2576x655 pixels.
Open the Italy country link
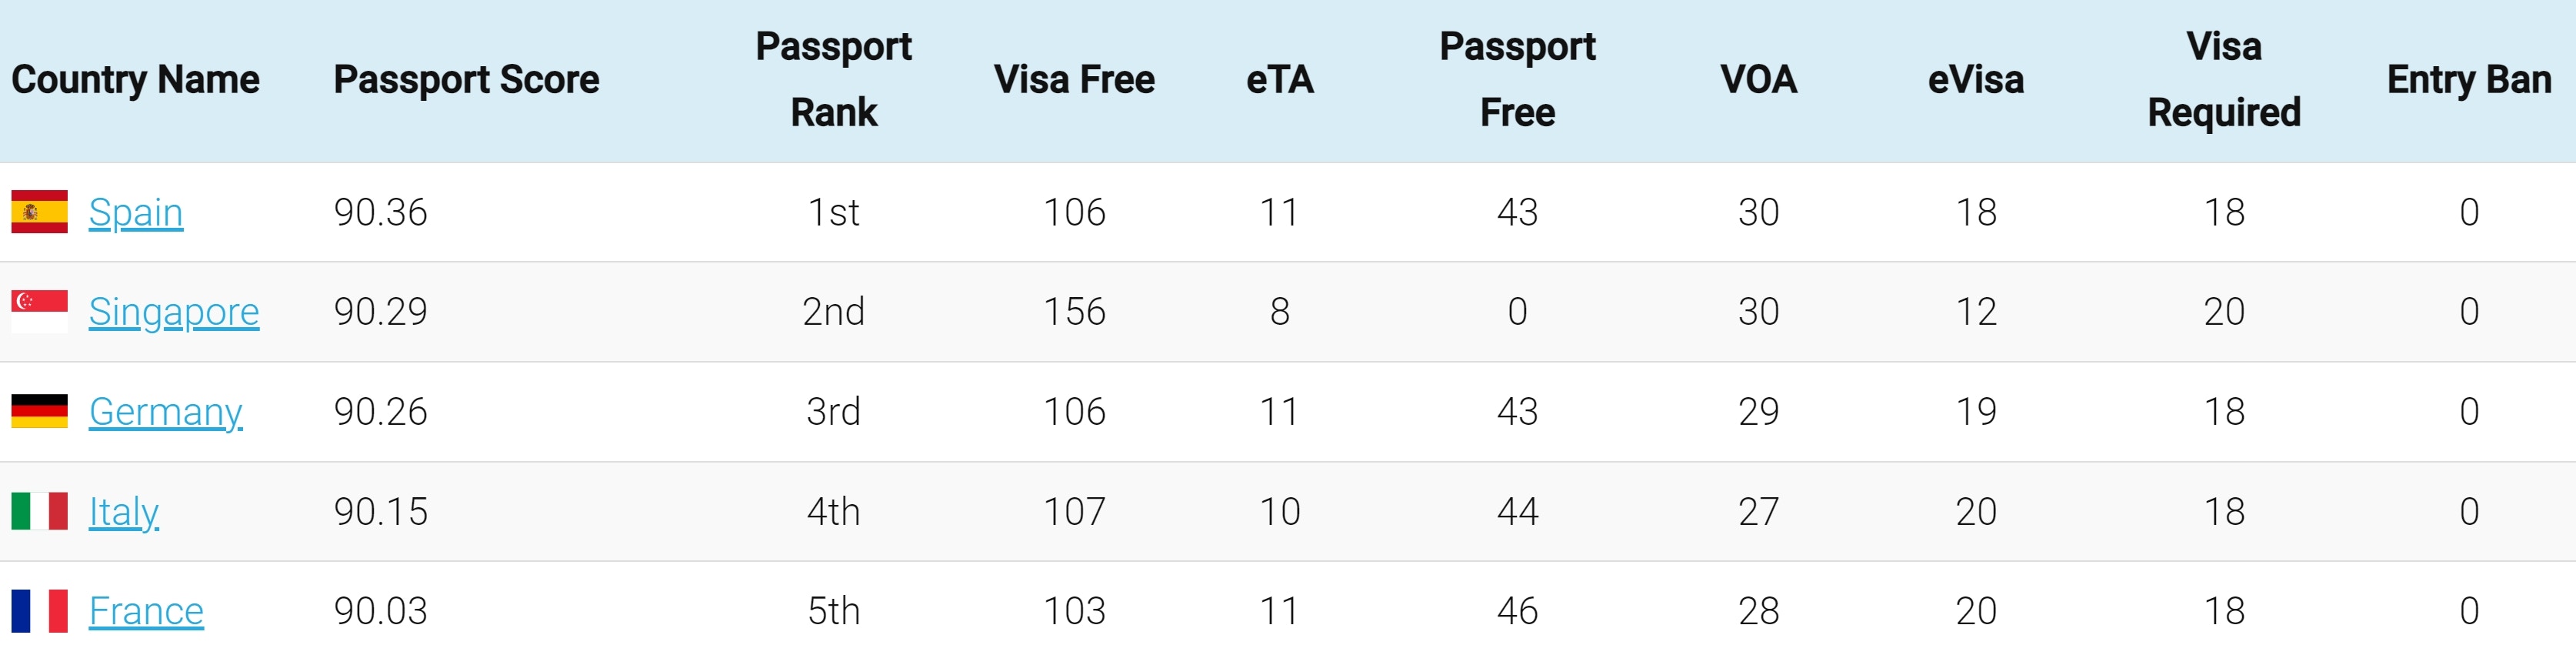(x=124, y=512)
